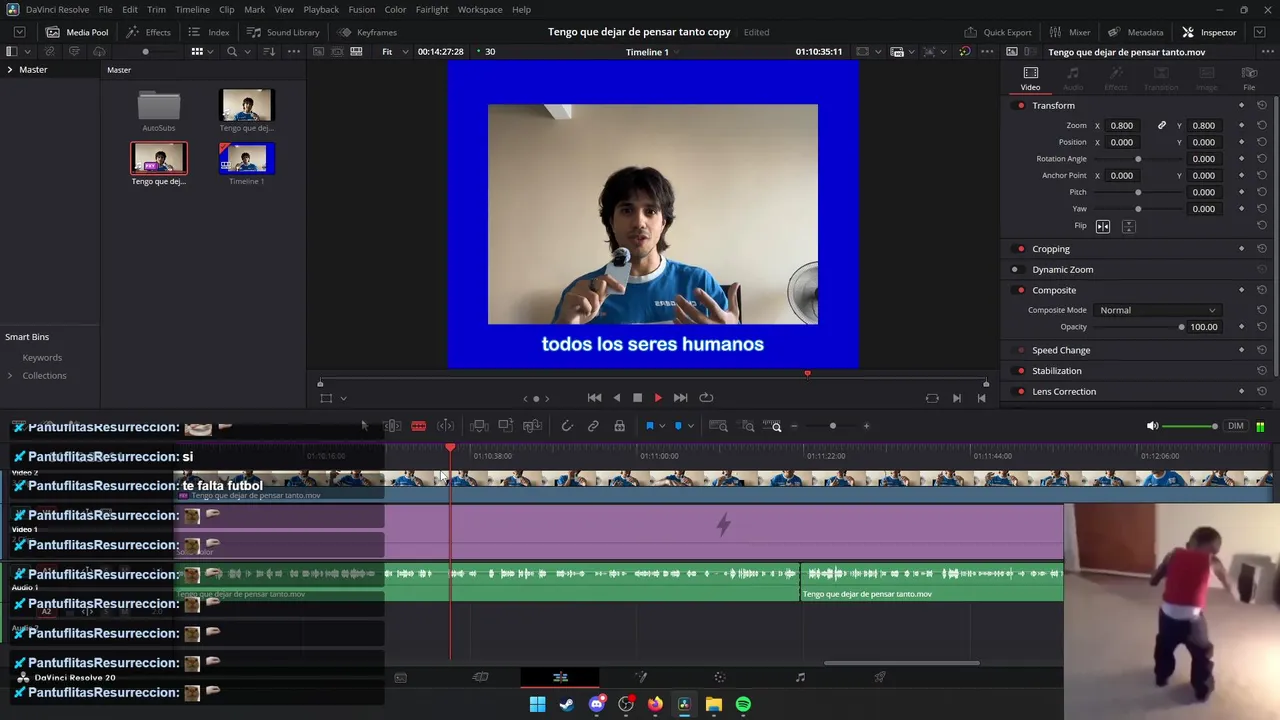The image size is (1280, 720).
Task: Expand the Speed Change section
Action: [1061, 350]
